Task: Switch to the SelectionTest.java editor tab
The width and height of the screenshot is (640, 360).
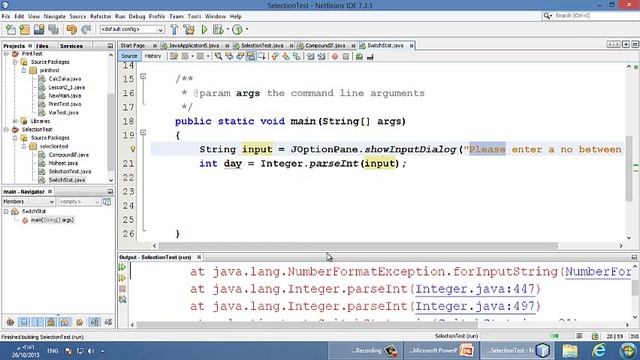Action: click(262, 45)
